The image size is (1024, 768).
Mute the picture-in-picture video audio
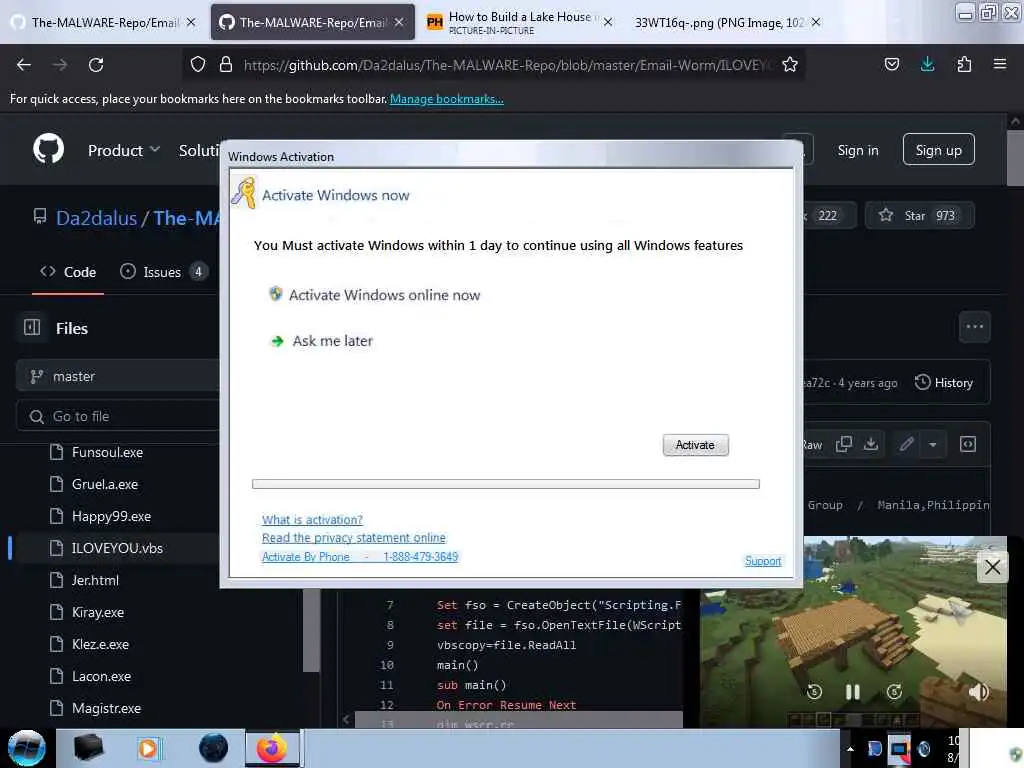point(978,692)
